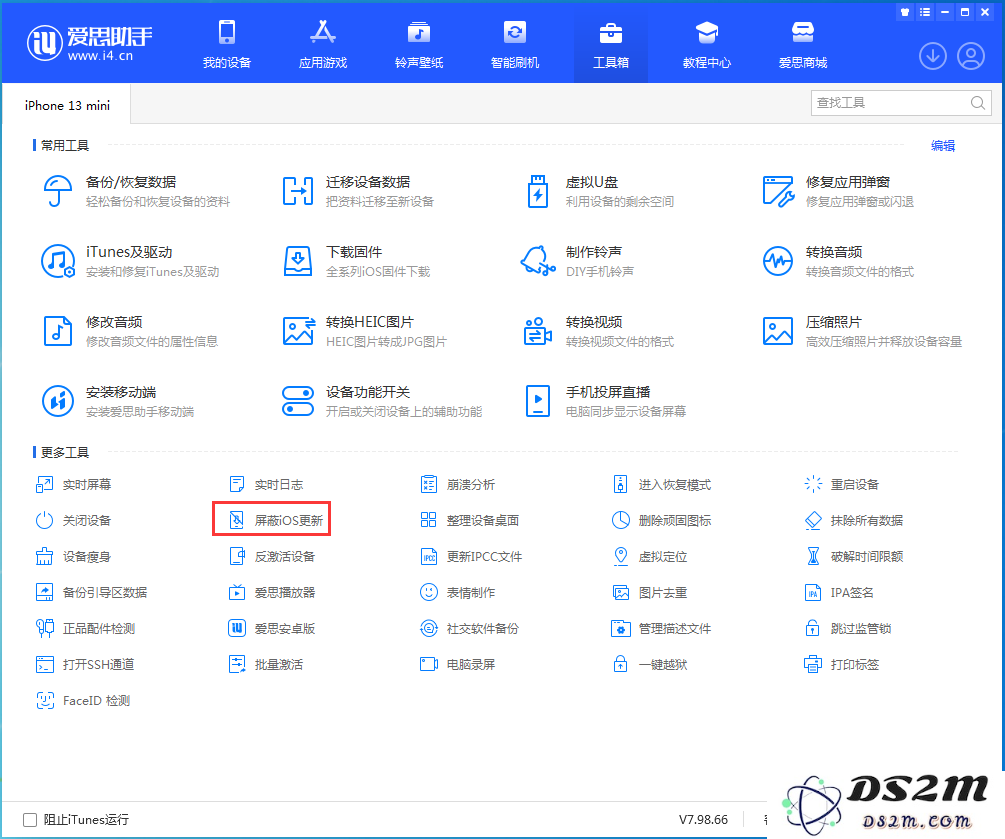The width and height of the screenshot is (1005, 839).
Task: Click the 重启设备 spinner icon
Action: point(813,485)
